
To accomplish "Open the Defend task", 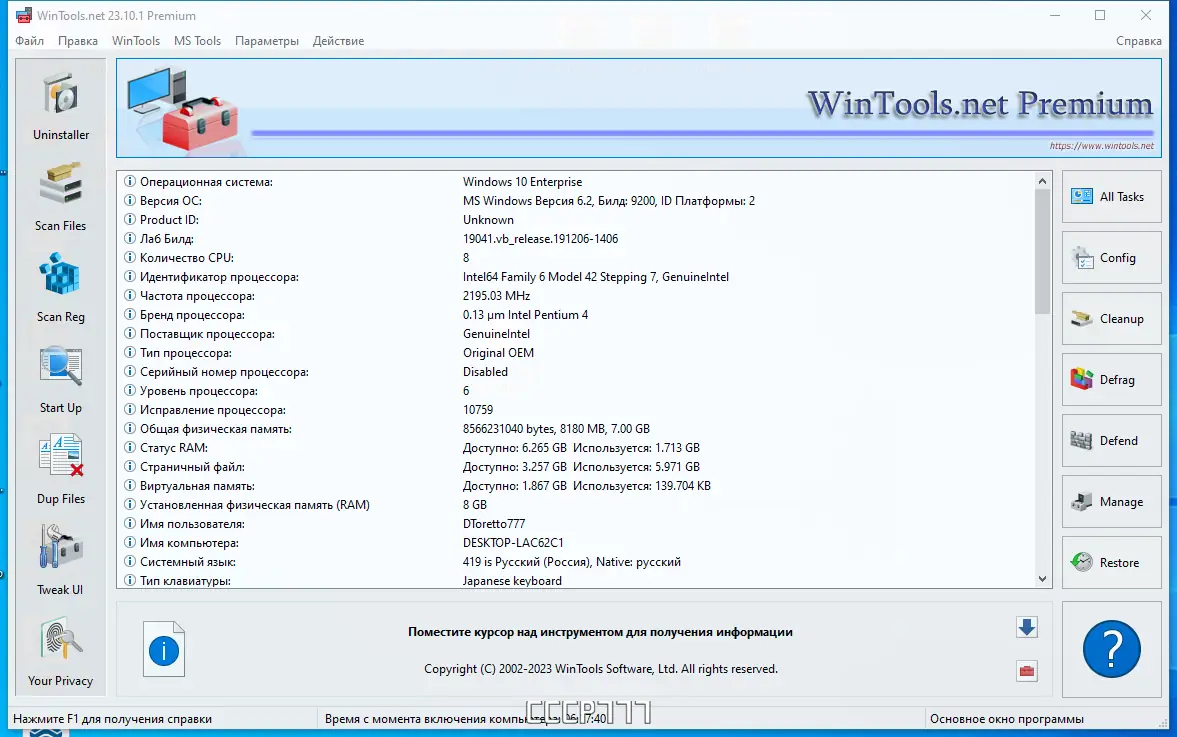I will 1112,441.
